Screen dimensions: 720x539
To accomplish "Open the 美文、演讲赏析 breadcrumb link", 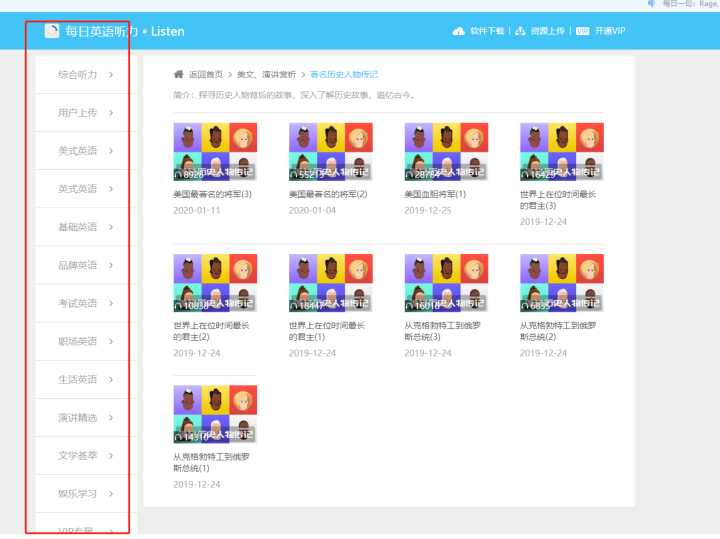I will click(266, 74).
